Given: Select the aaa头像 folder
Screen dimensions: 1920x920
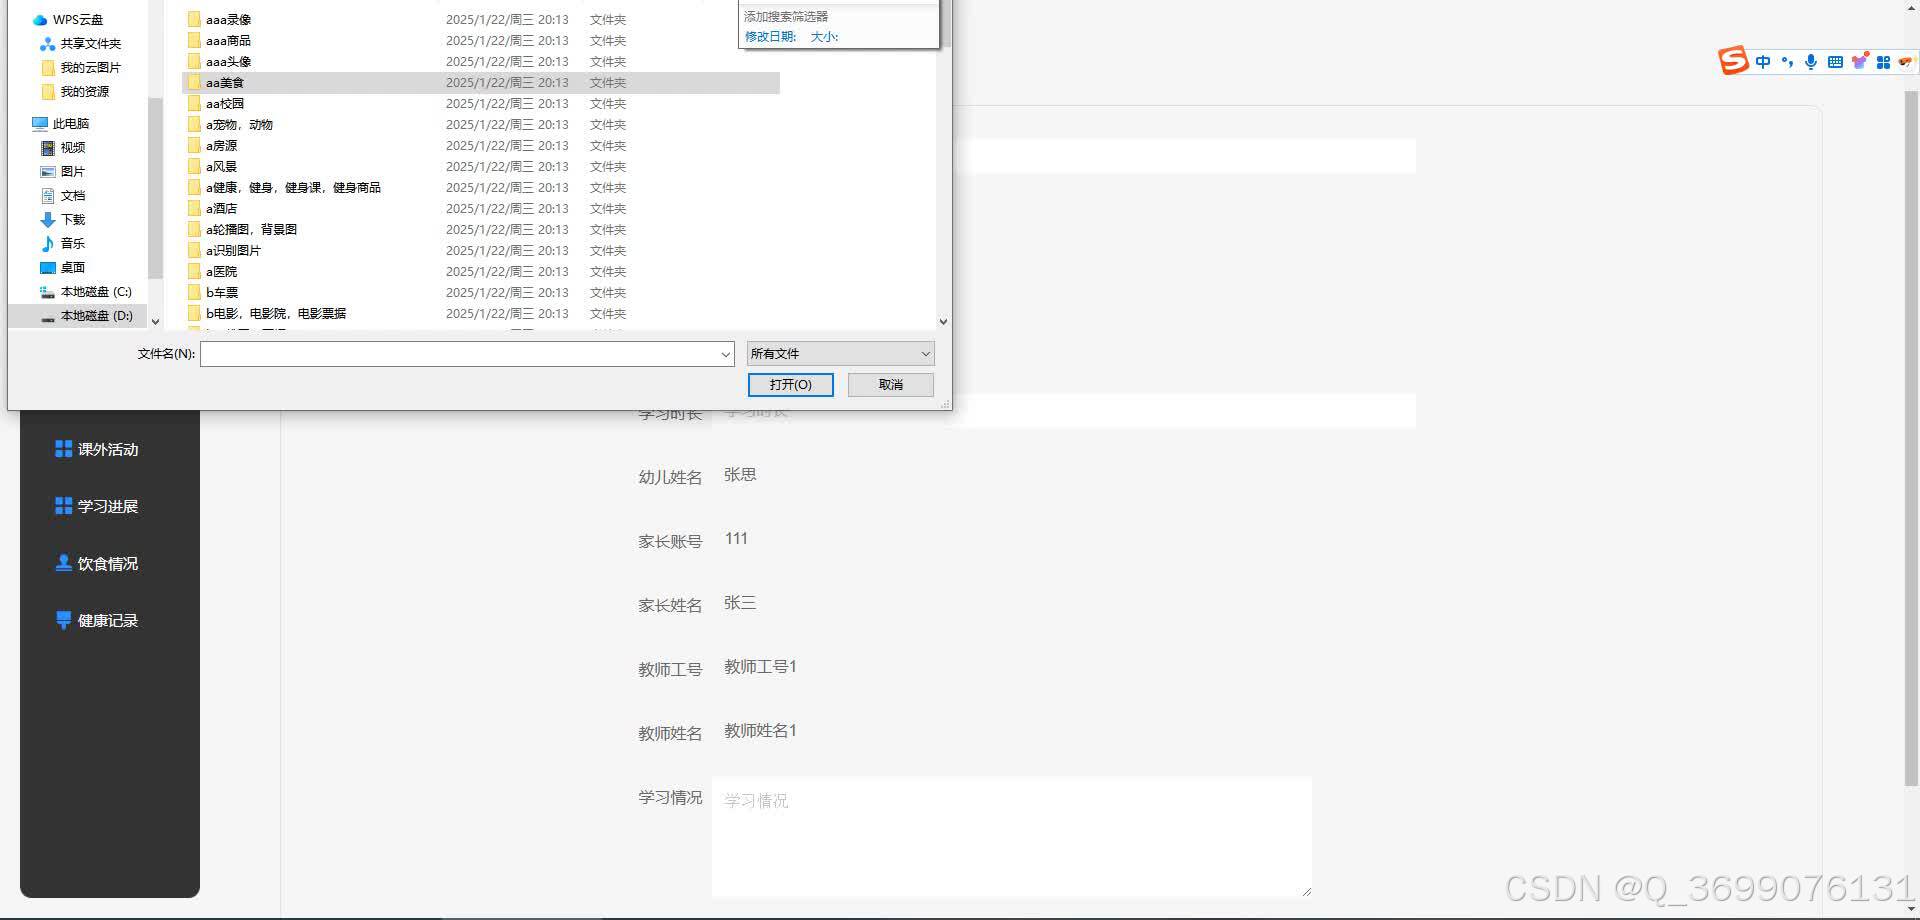Looking at the screenshot, I should [228, 62].
